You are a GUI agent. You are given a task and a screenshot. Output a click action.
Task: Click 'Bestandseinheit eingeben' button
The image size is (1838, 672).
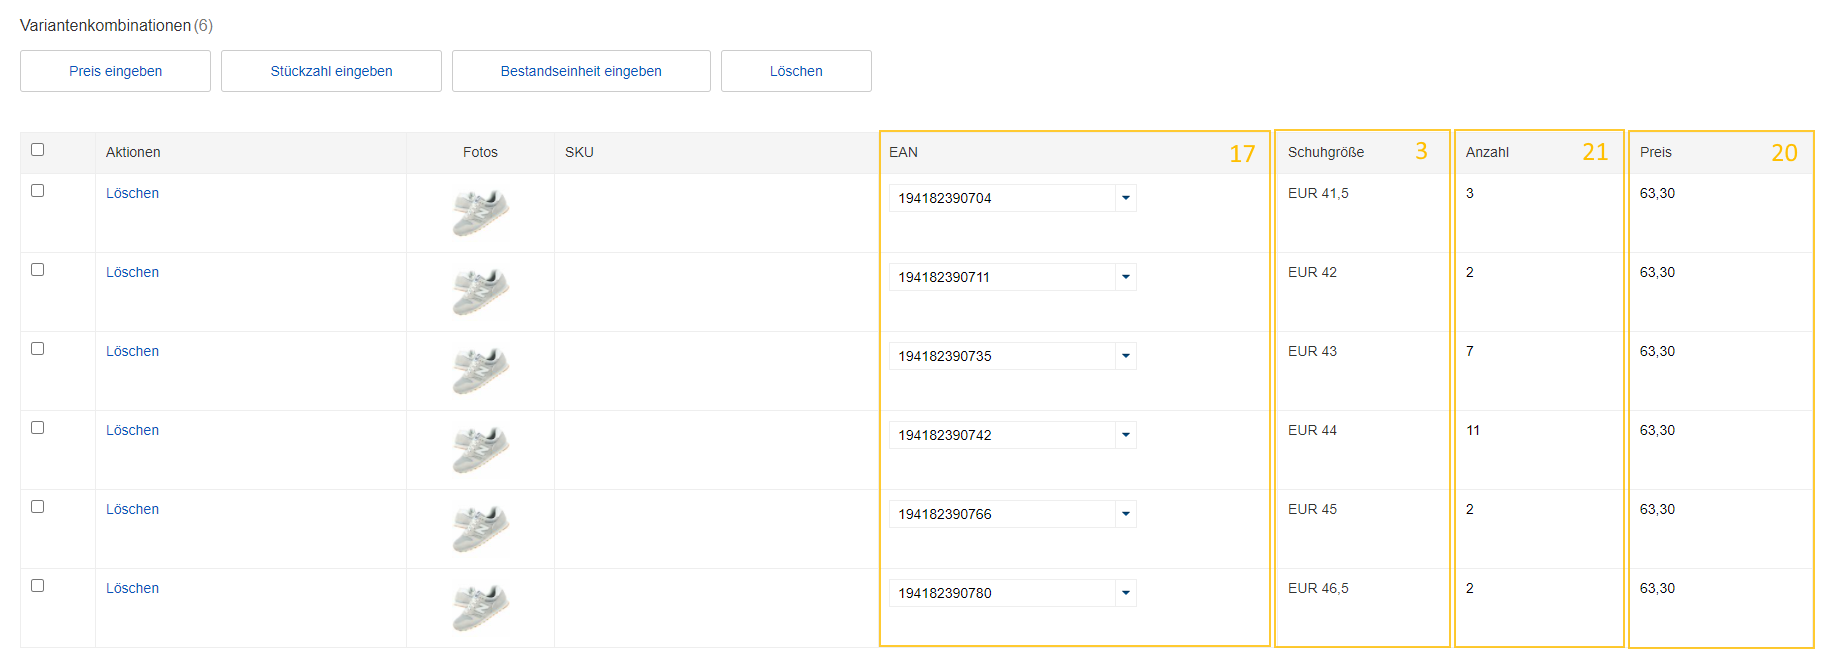point(581,71)
